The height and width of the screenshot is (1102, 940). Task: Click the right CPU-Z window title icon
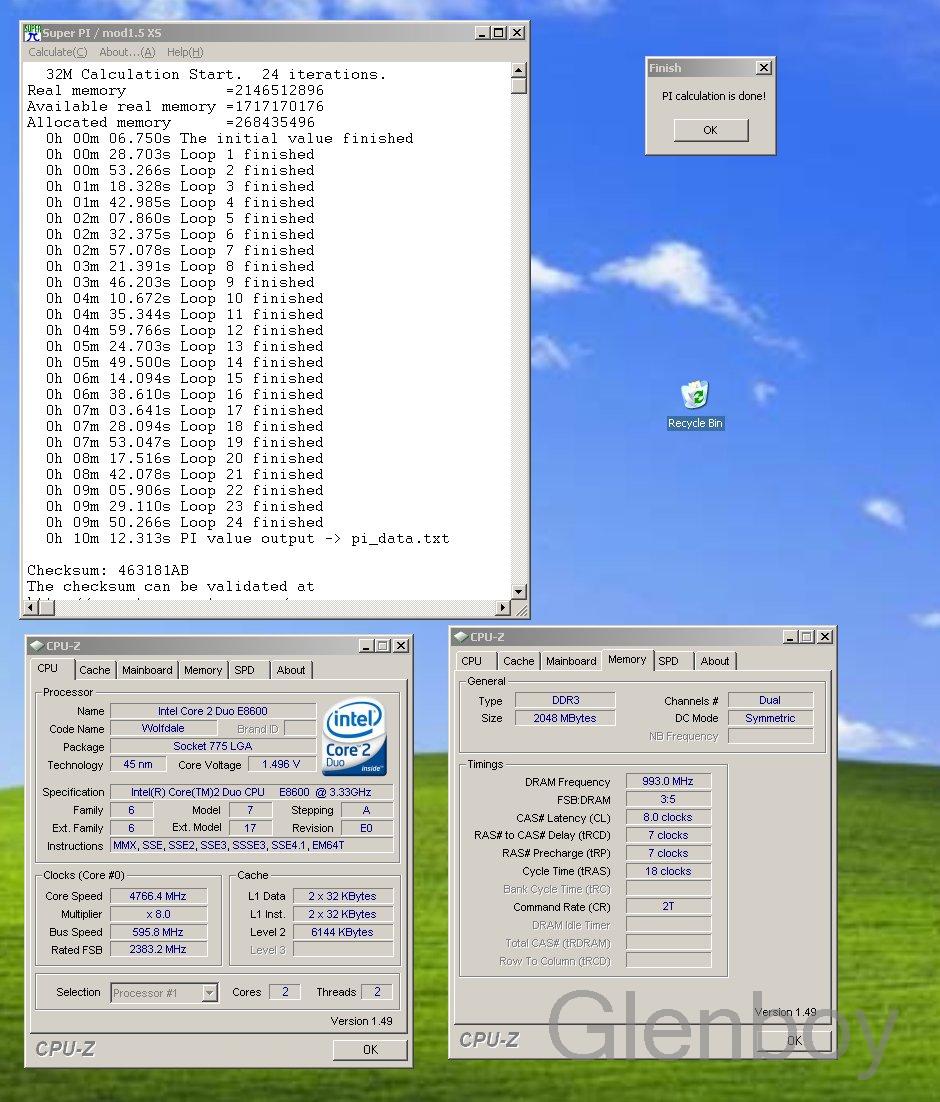[460, 637]
